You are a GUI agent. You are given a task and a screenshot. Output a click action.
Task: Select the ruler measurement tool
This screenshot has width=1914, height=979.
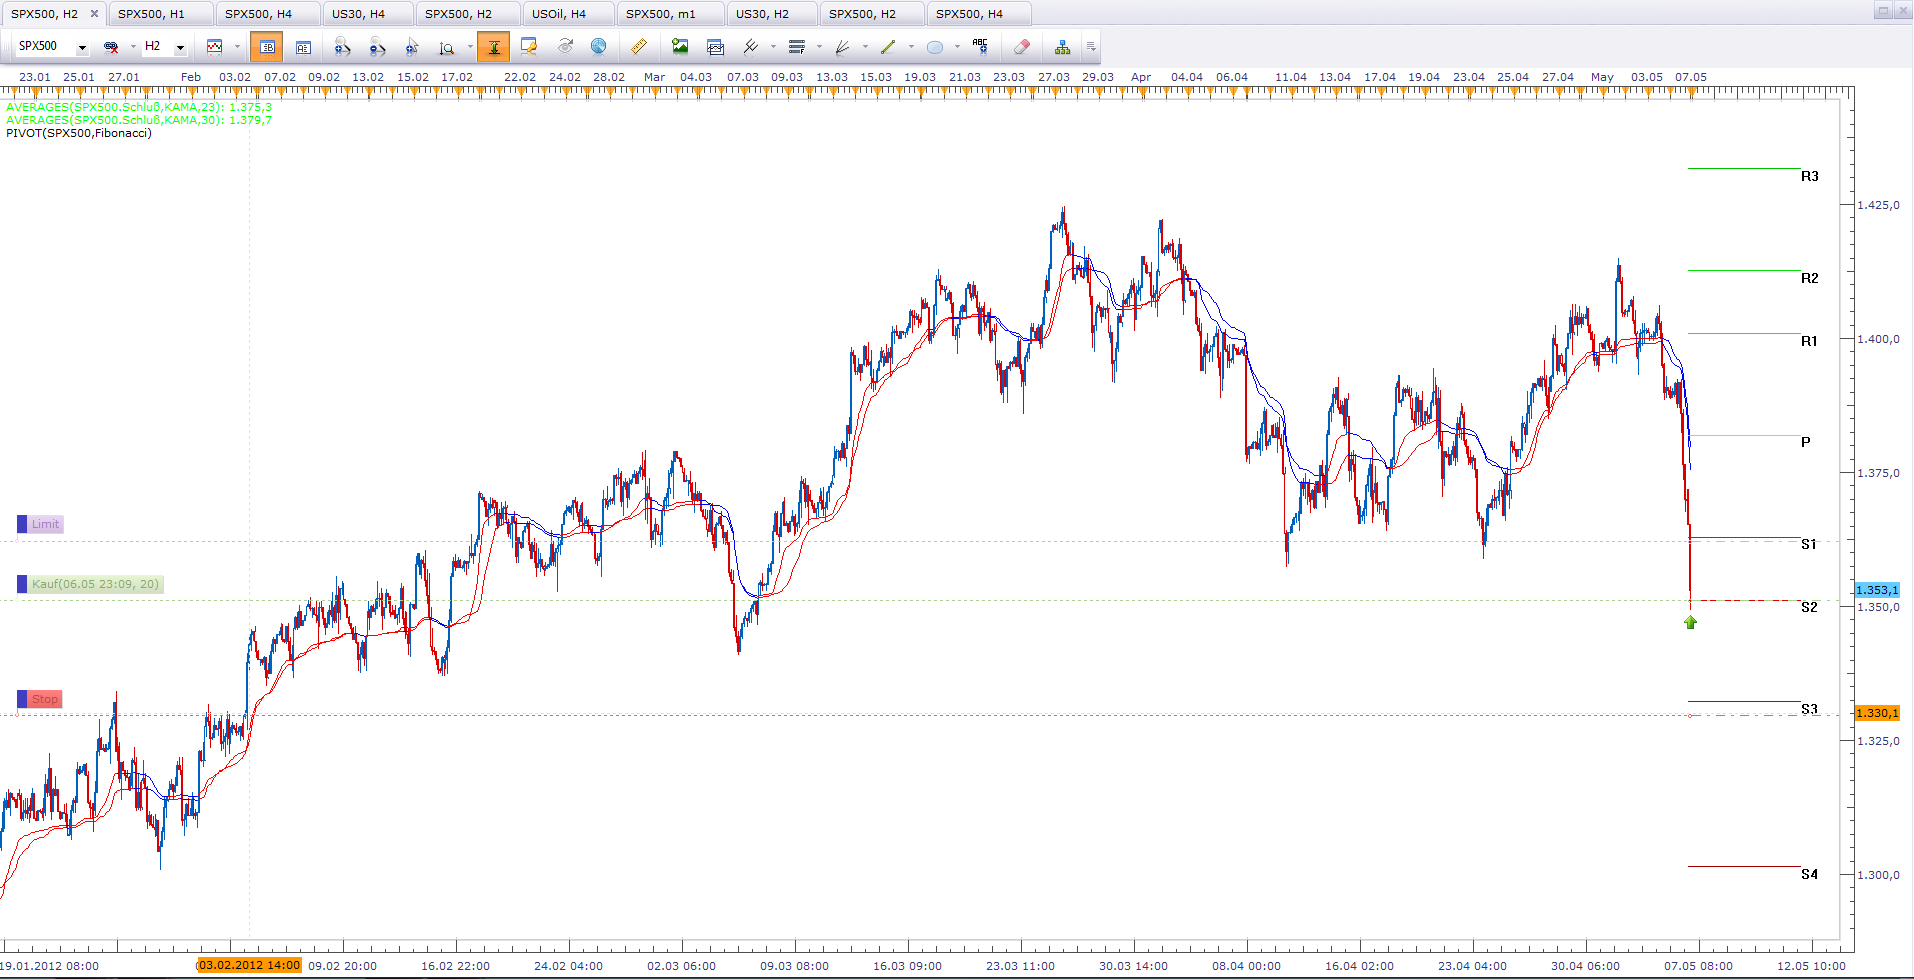point(638,47)
